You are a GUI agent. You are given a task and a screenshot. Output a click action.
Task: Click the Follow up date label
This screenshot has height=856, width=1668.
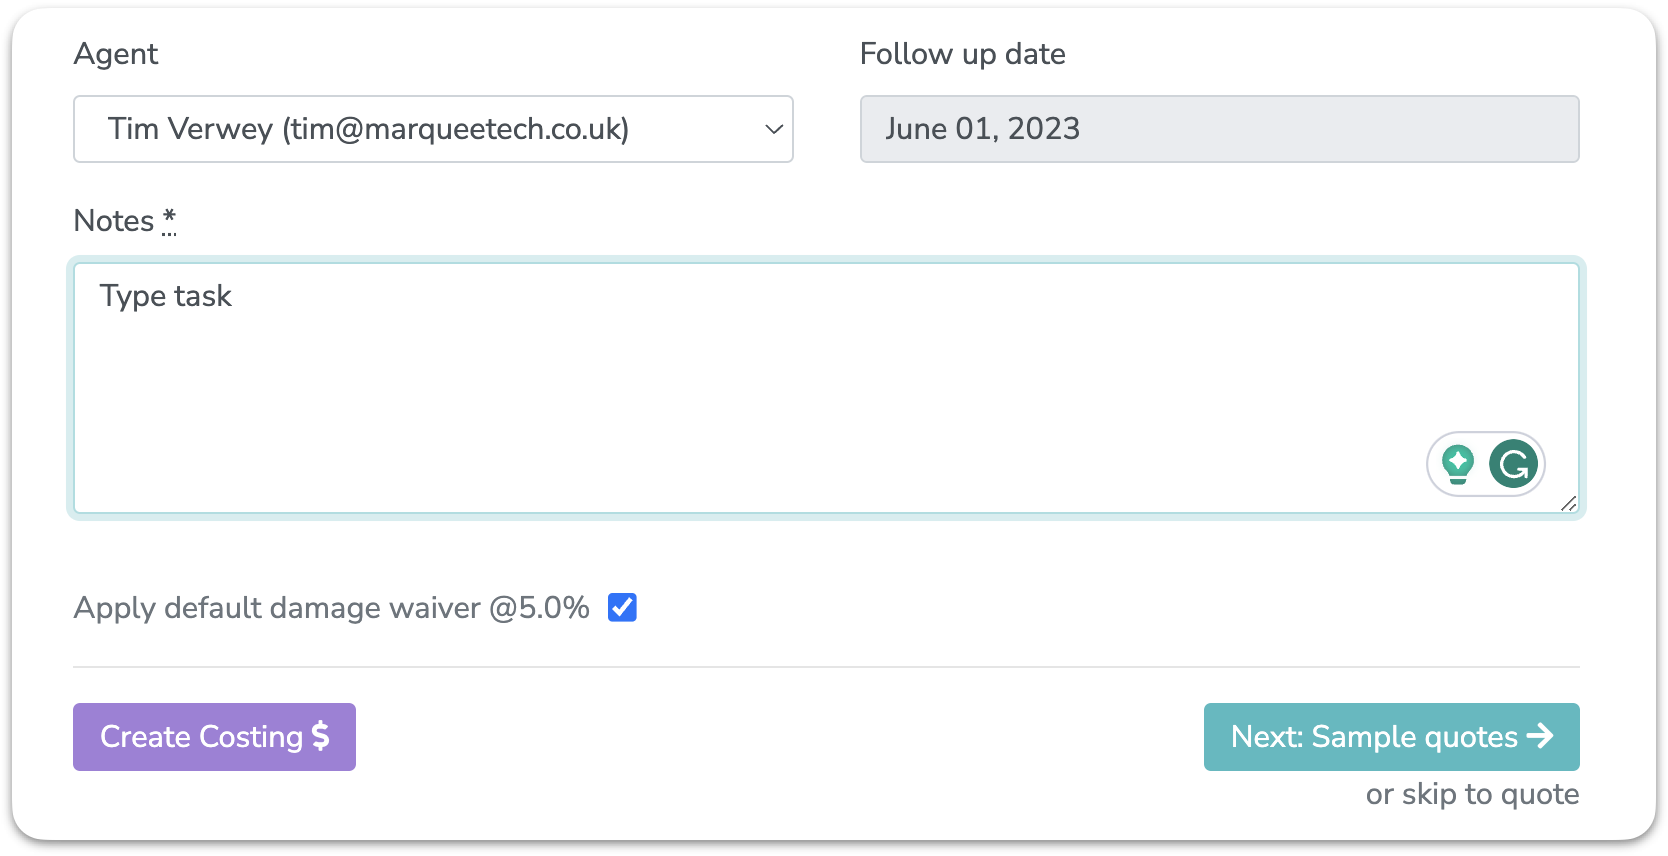[x=962, y=54]
